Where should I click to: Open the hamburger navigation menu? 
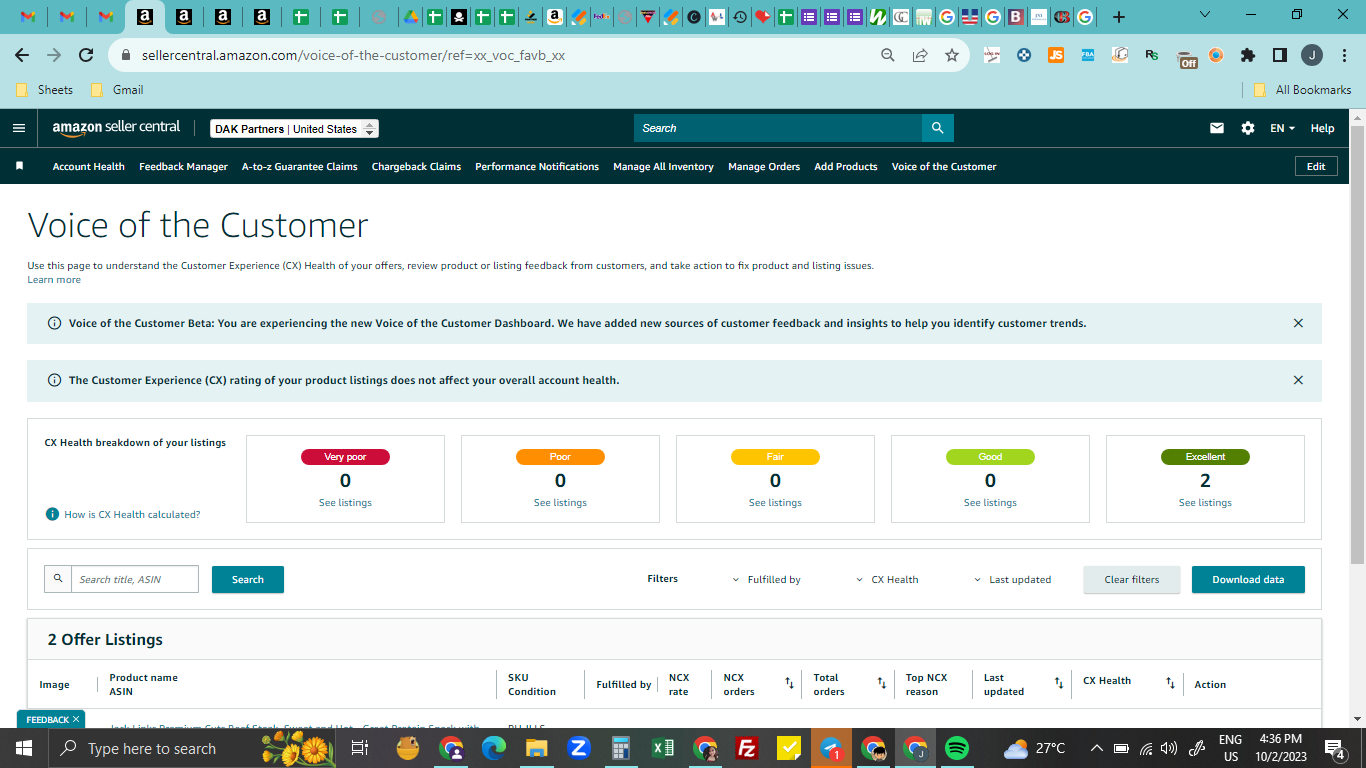(18, 128)
